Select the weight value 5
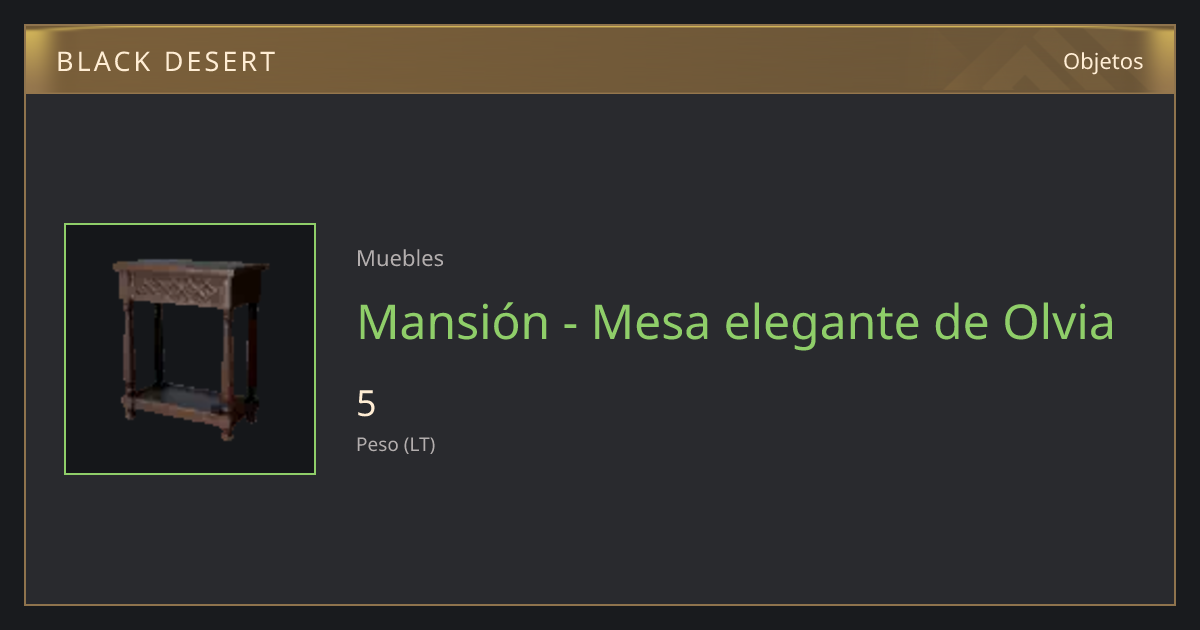 coord(366,404)
